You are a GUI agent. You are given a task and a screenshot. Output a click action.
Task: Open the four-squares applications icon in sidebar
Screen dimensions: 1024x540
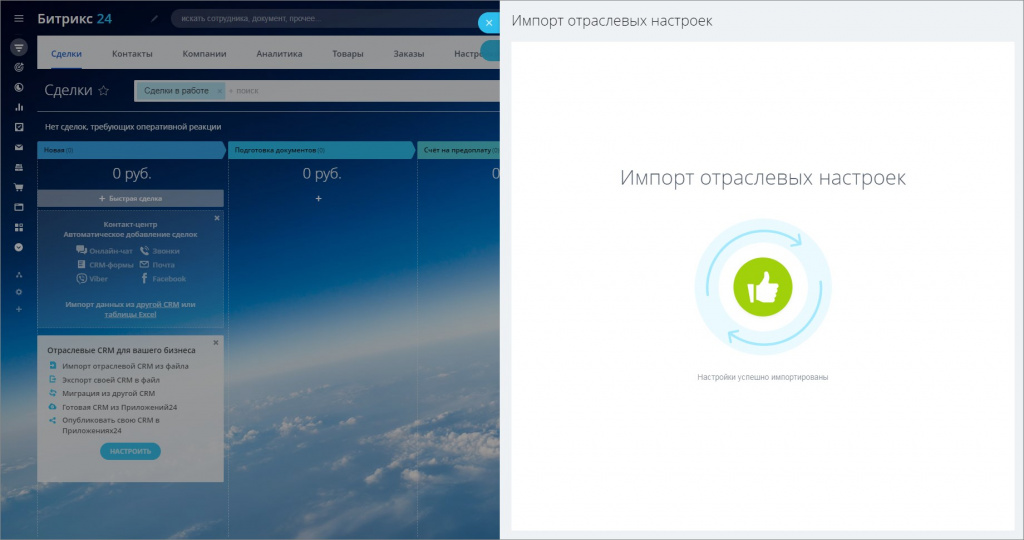pos(19,227)
